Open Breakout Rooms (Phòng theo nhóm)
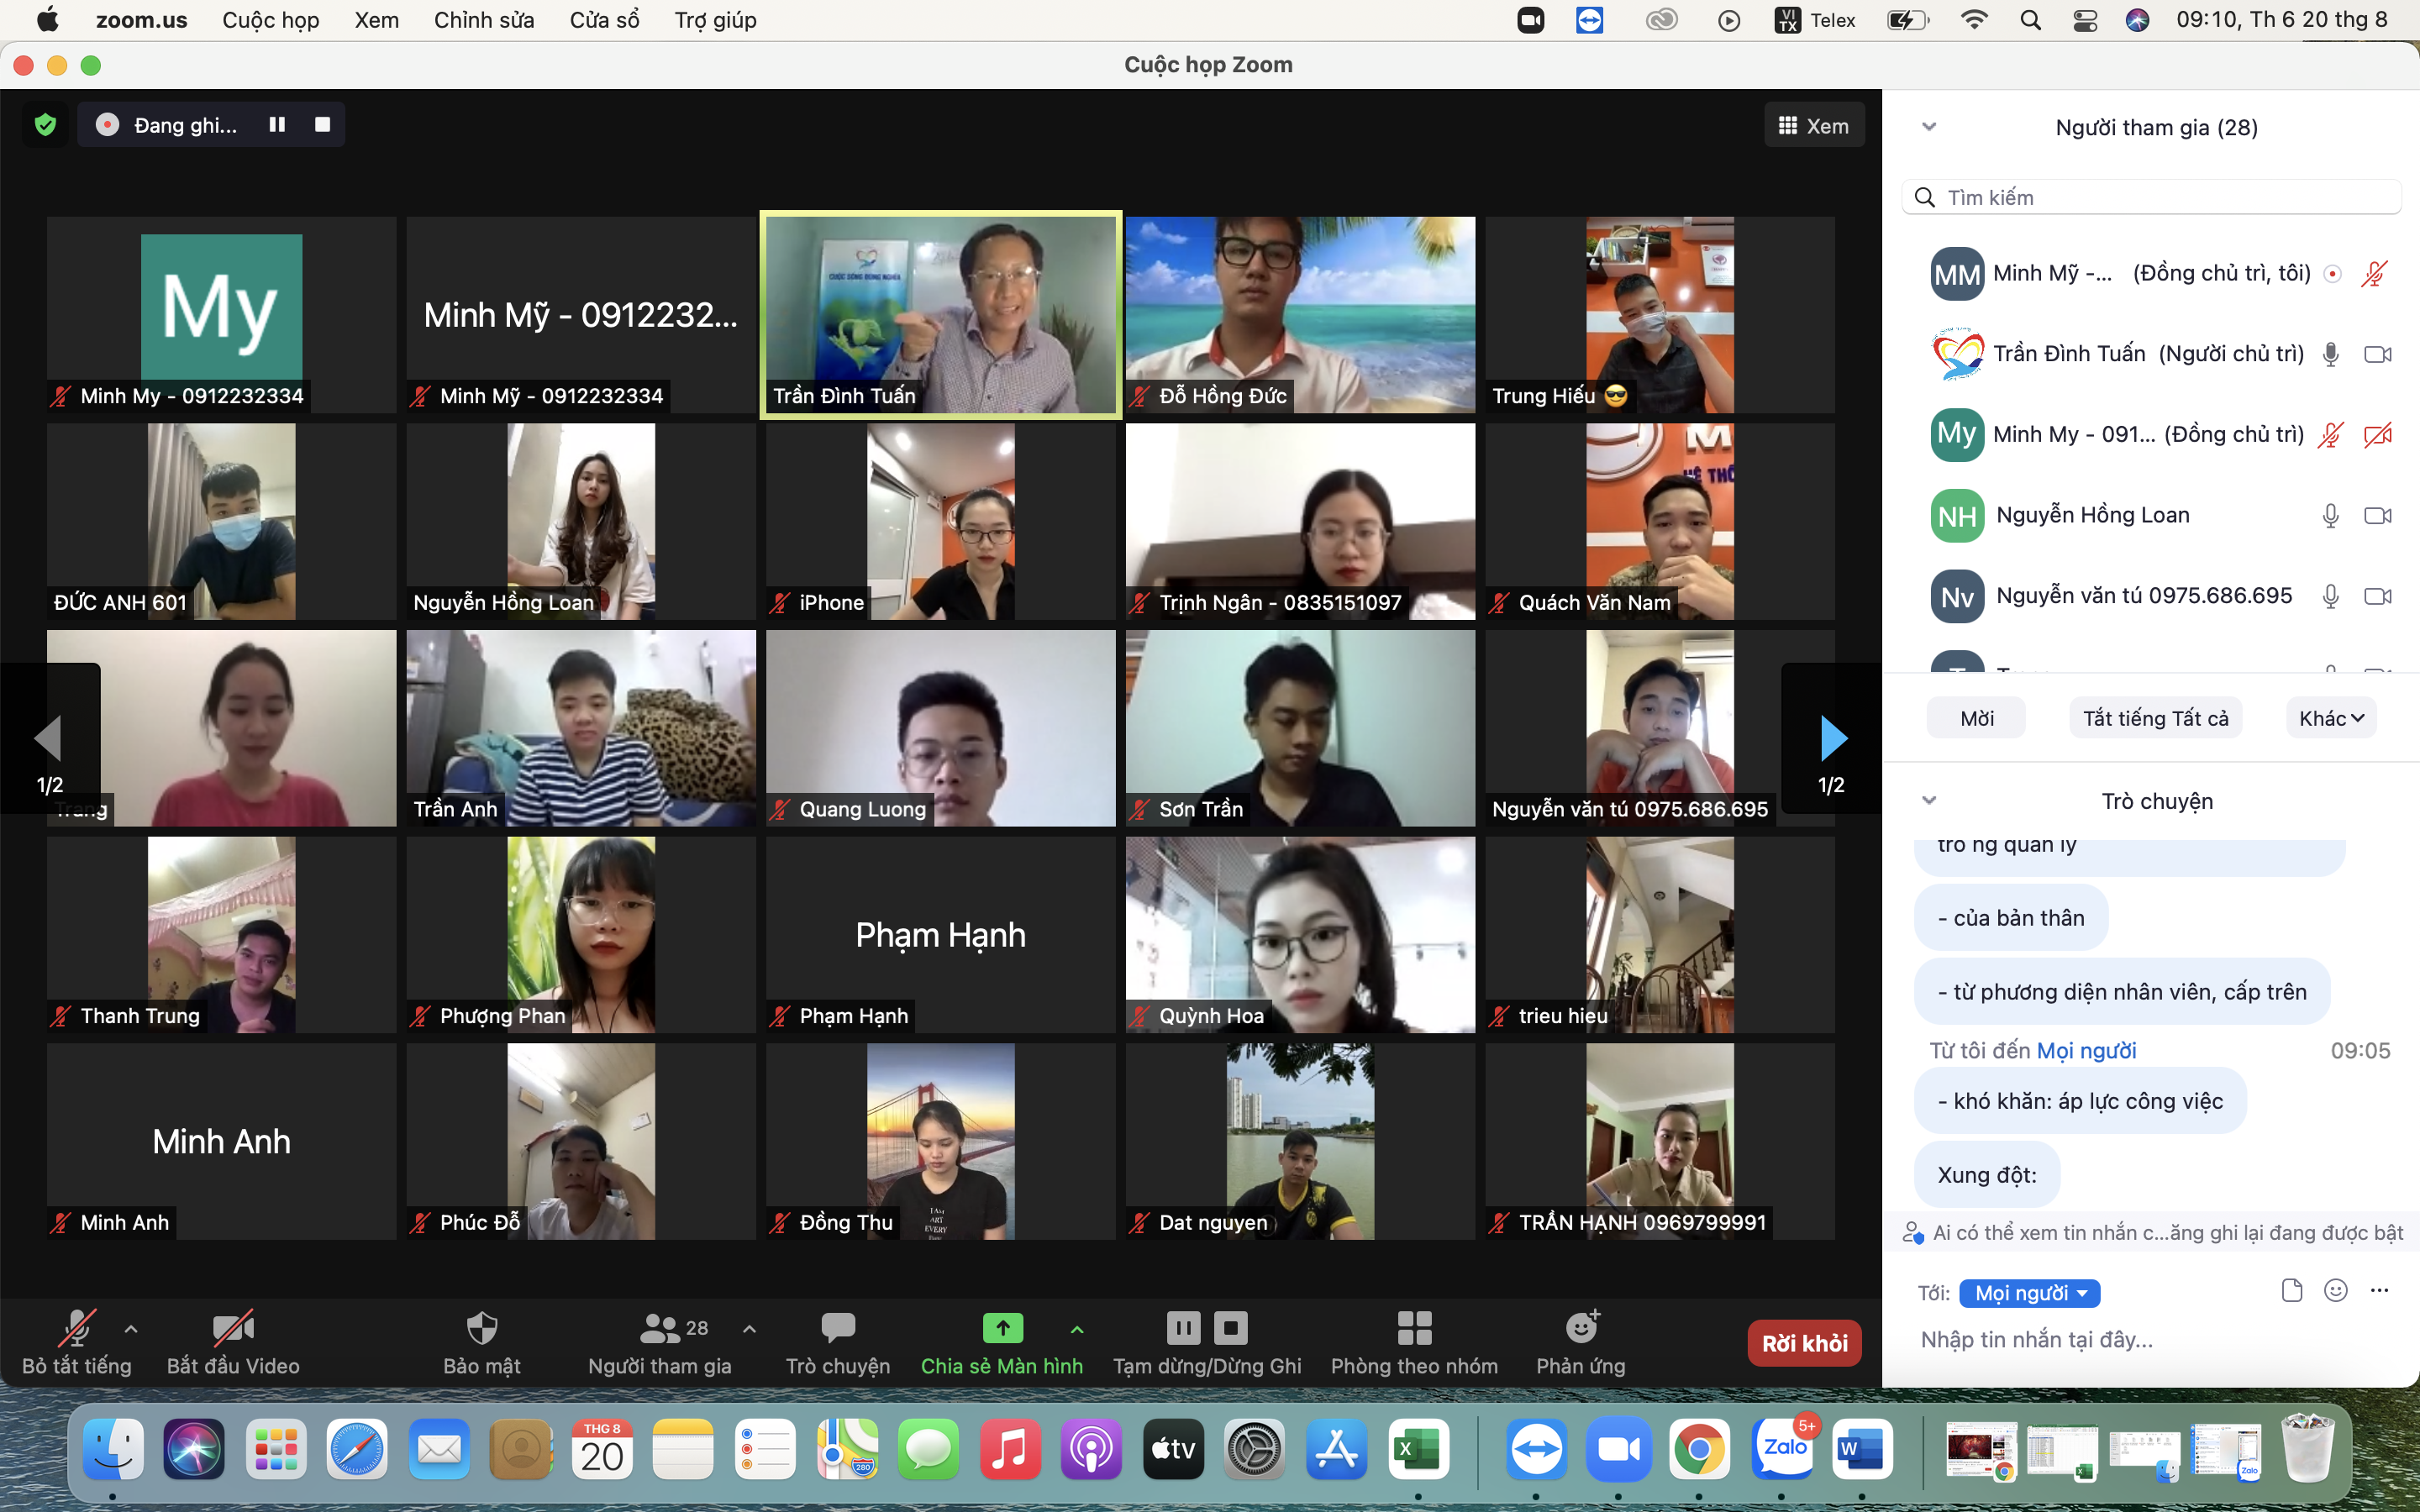The width and height of the screenshot is (2420, 1512). pos(1414,1328)
